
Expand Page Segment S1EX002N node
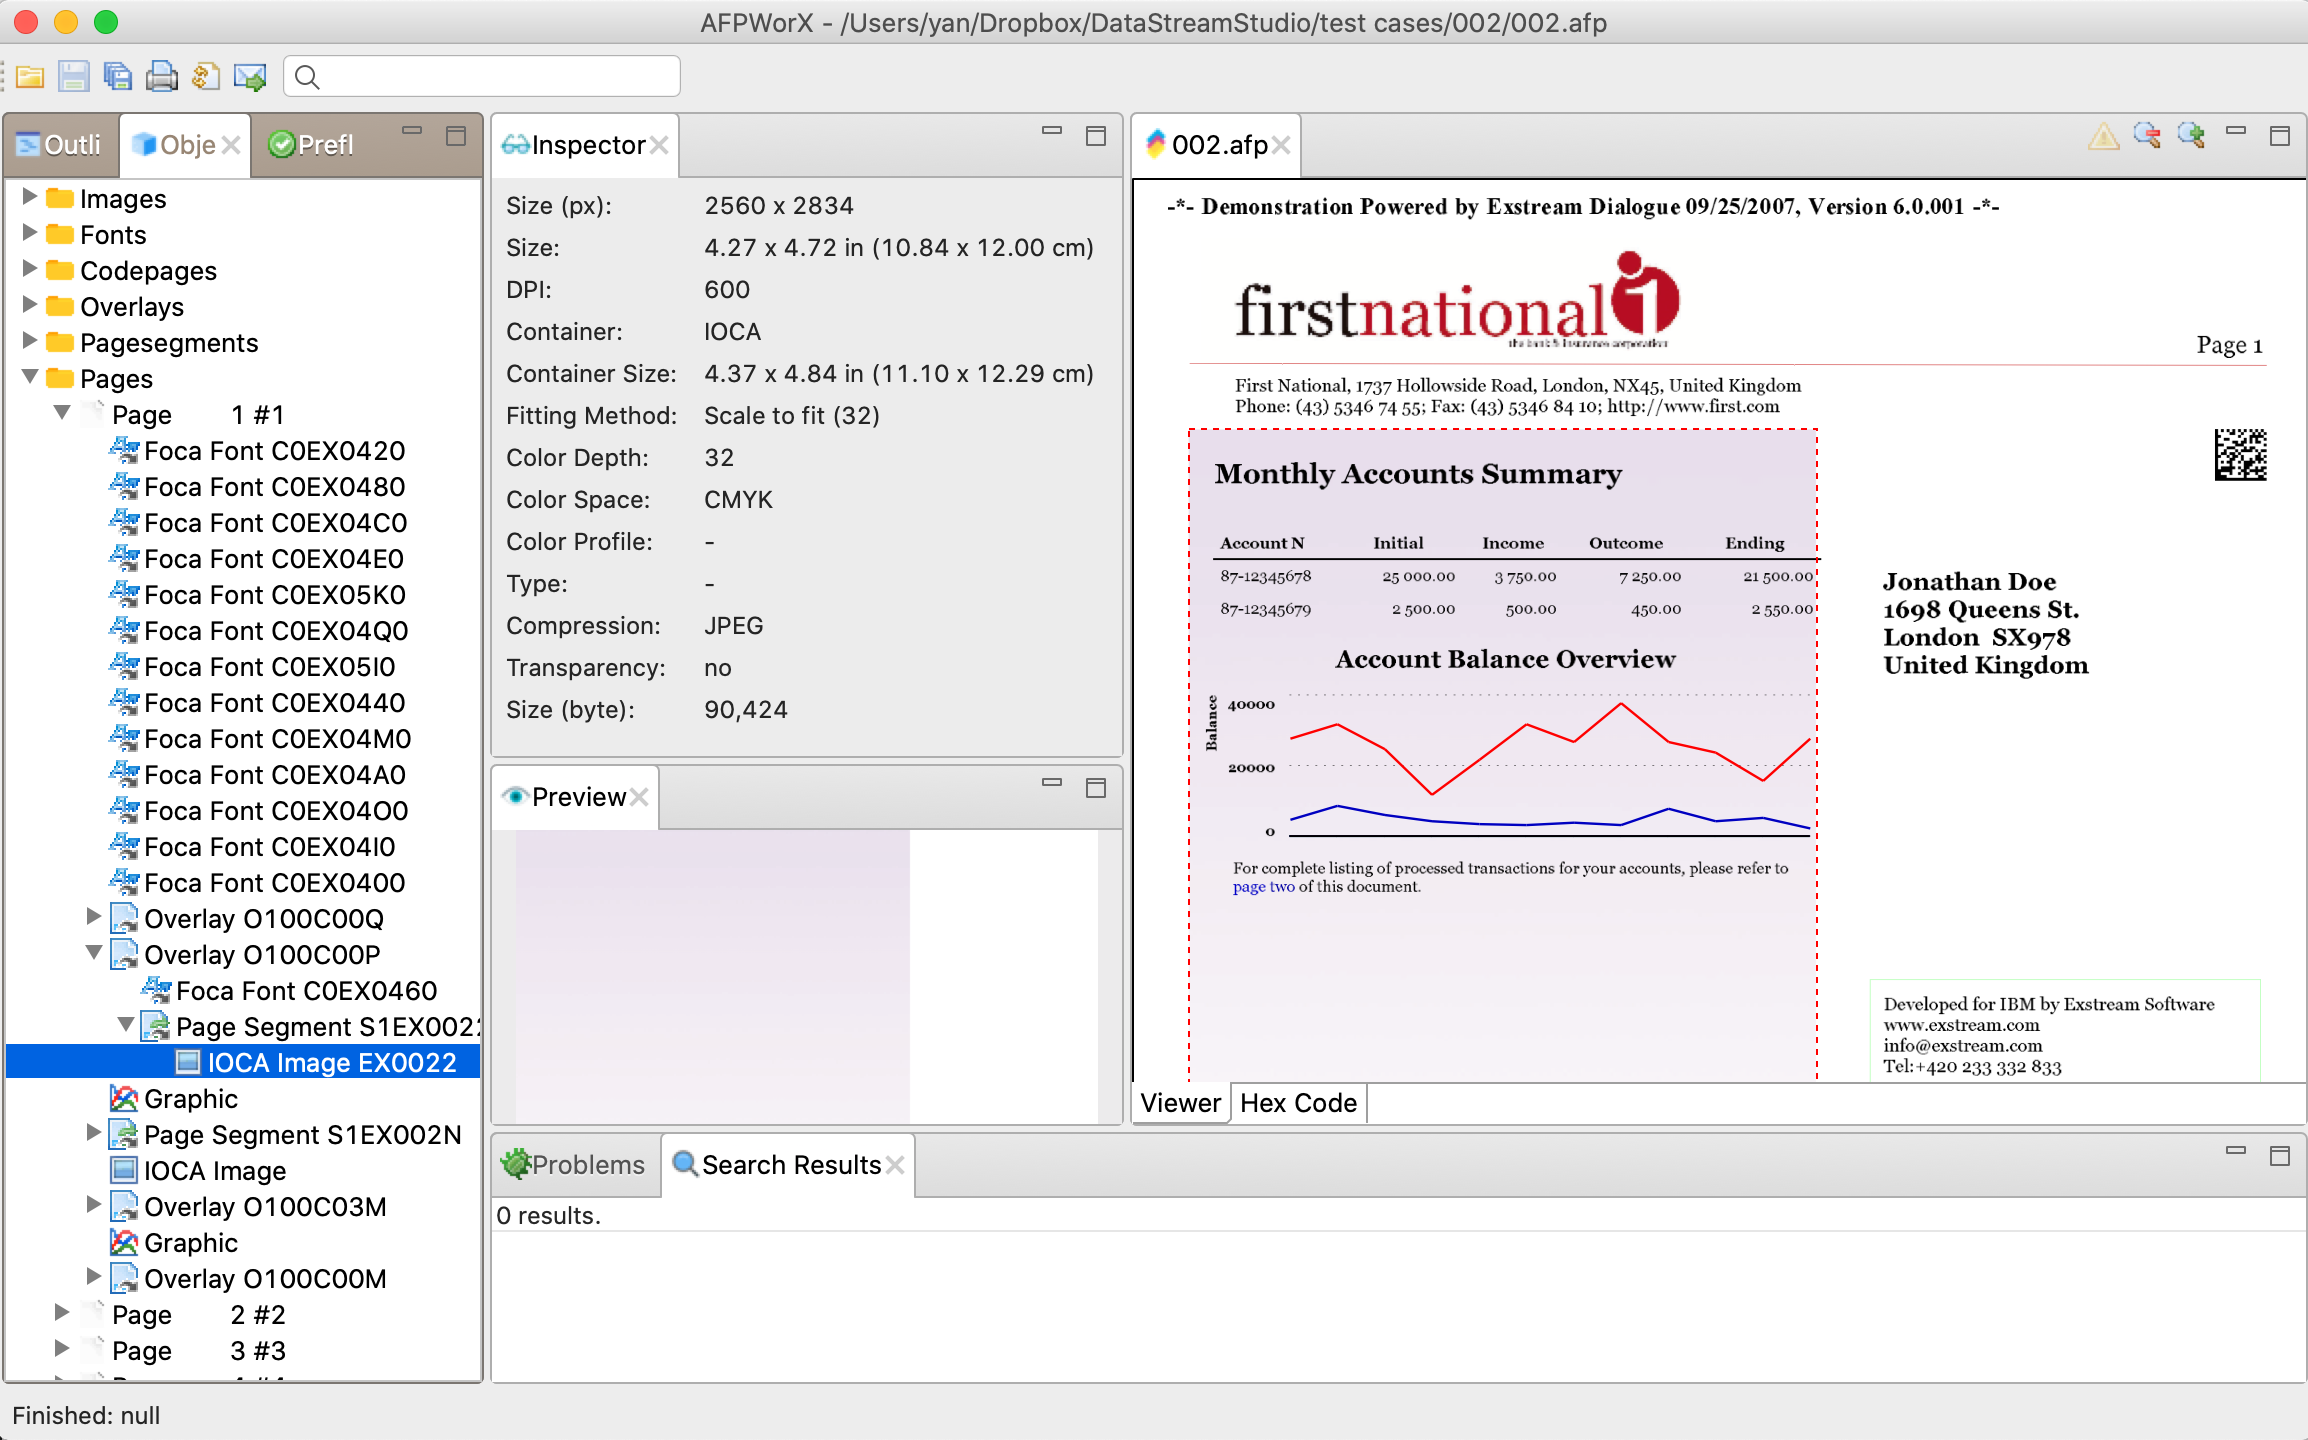[93, 1133]
